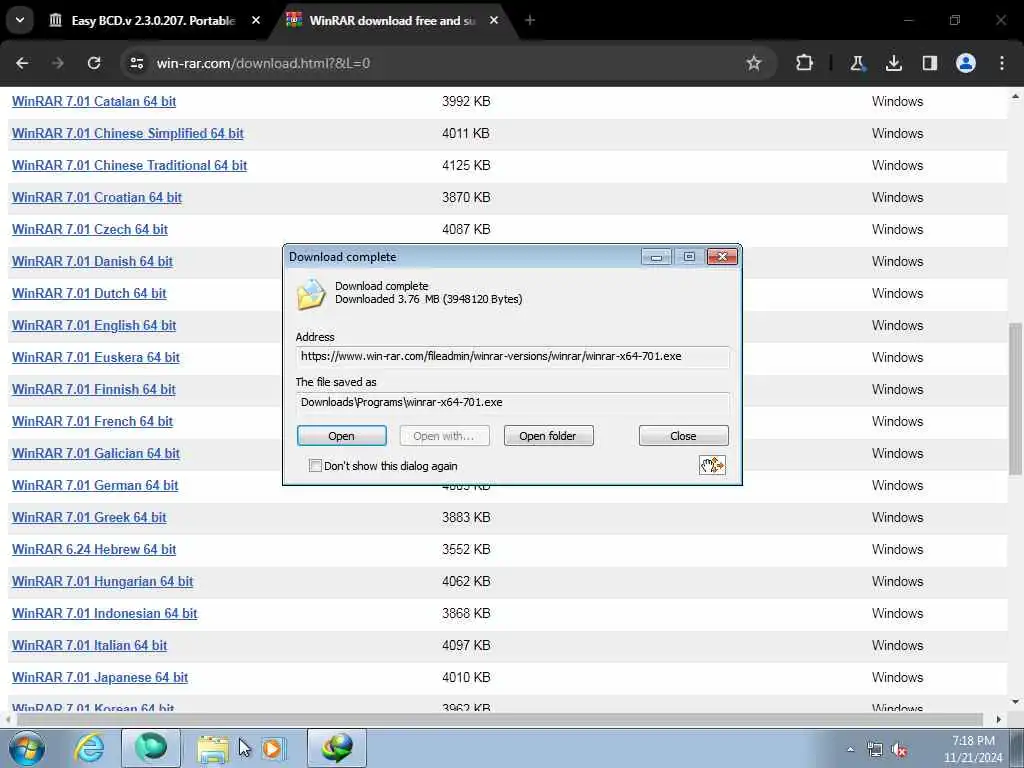Click the Chrome forward arrow
This screenshot has width=1024, height=768.
point(57,63)
